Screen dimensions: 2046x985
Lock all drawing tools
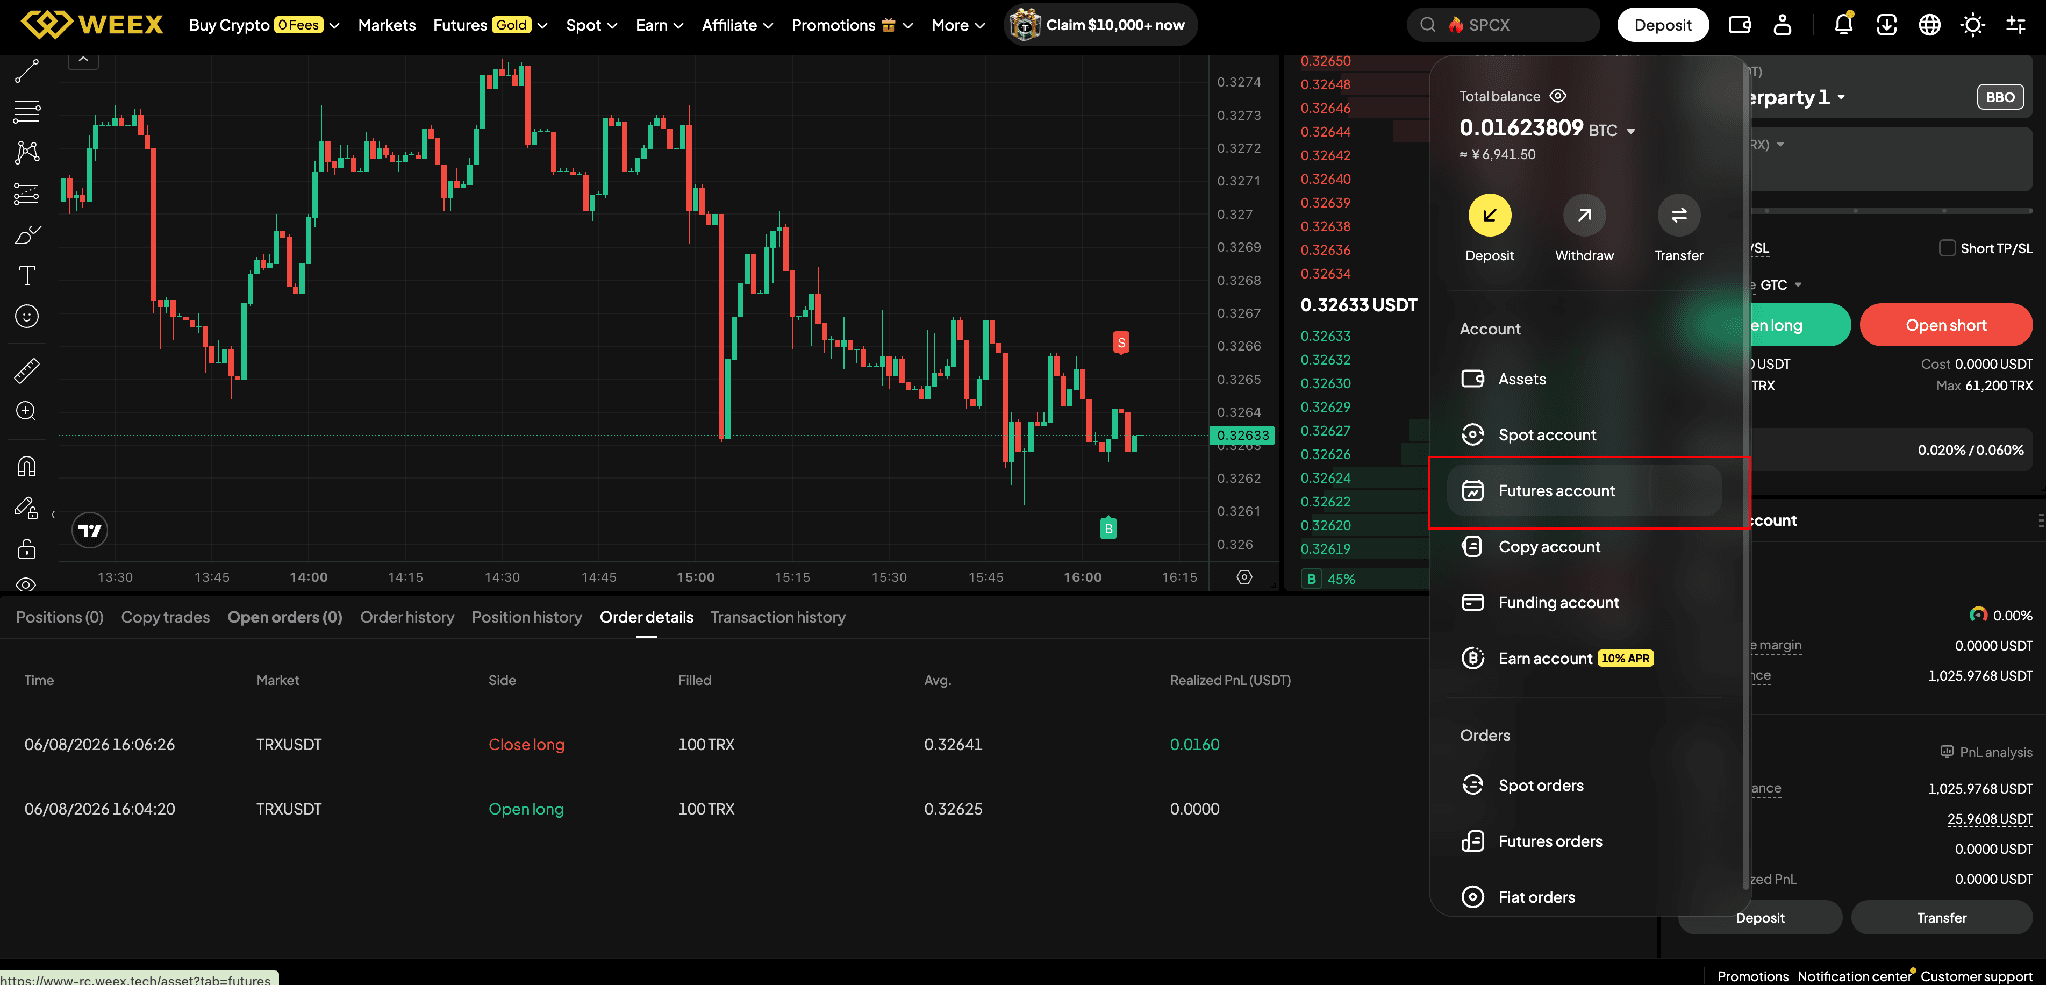[x=27, y=549]
